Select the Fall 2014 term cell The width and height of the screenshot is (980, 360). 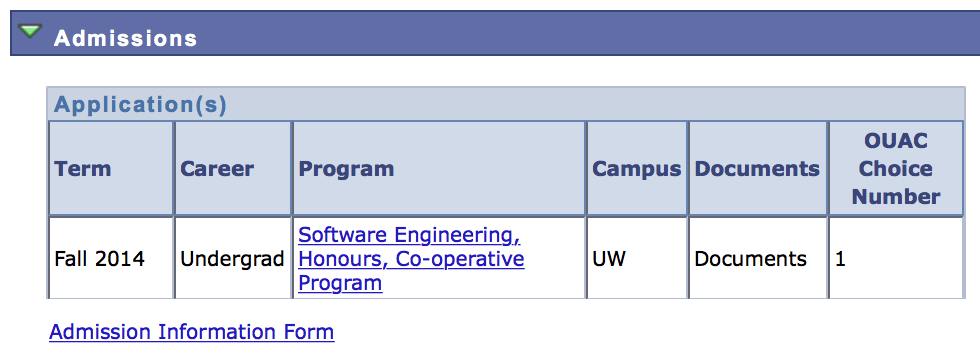tap(111, 258)
